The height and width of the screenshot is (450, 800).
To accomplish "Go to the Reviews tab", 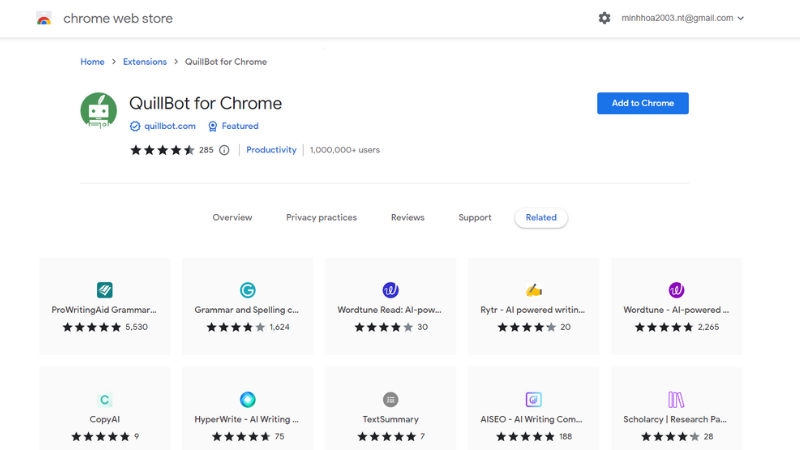I will click(407, 217).
